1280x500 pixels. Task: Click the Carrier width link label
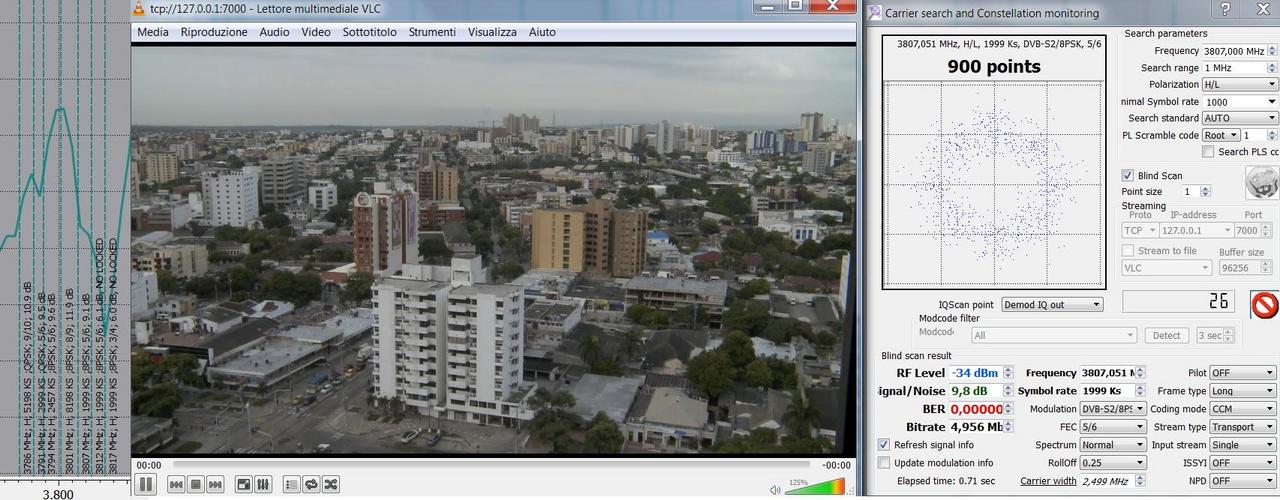point(1048,481)
